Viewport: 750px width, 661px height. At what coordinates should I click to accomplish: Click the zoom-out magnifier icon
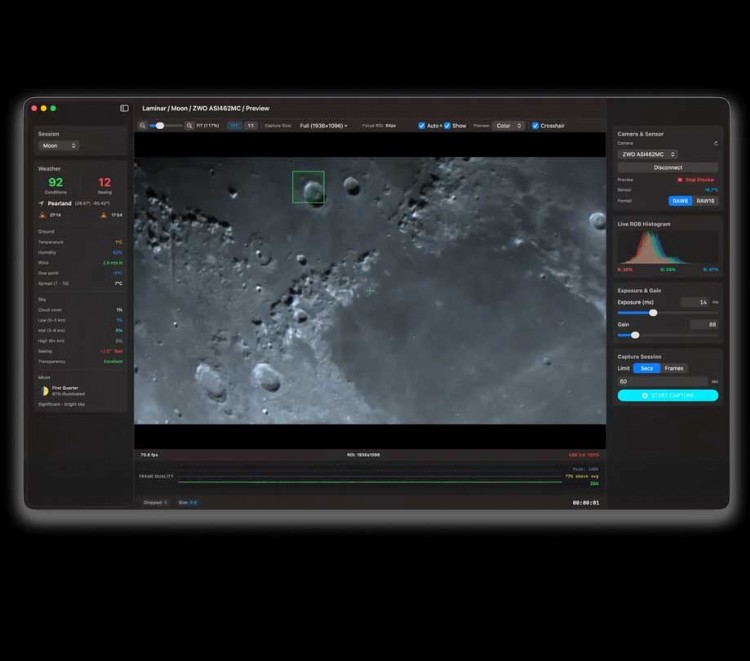[143, 125]
